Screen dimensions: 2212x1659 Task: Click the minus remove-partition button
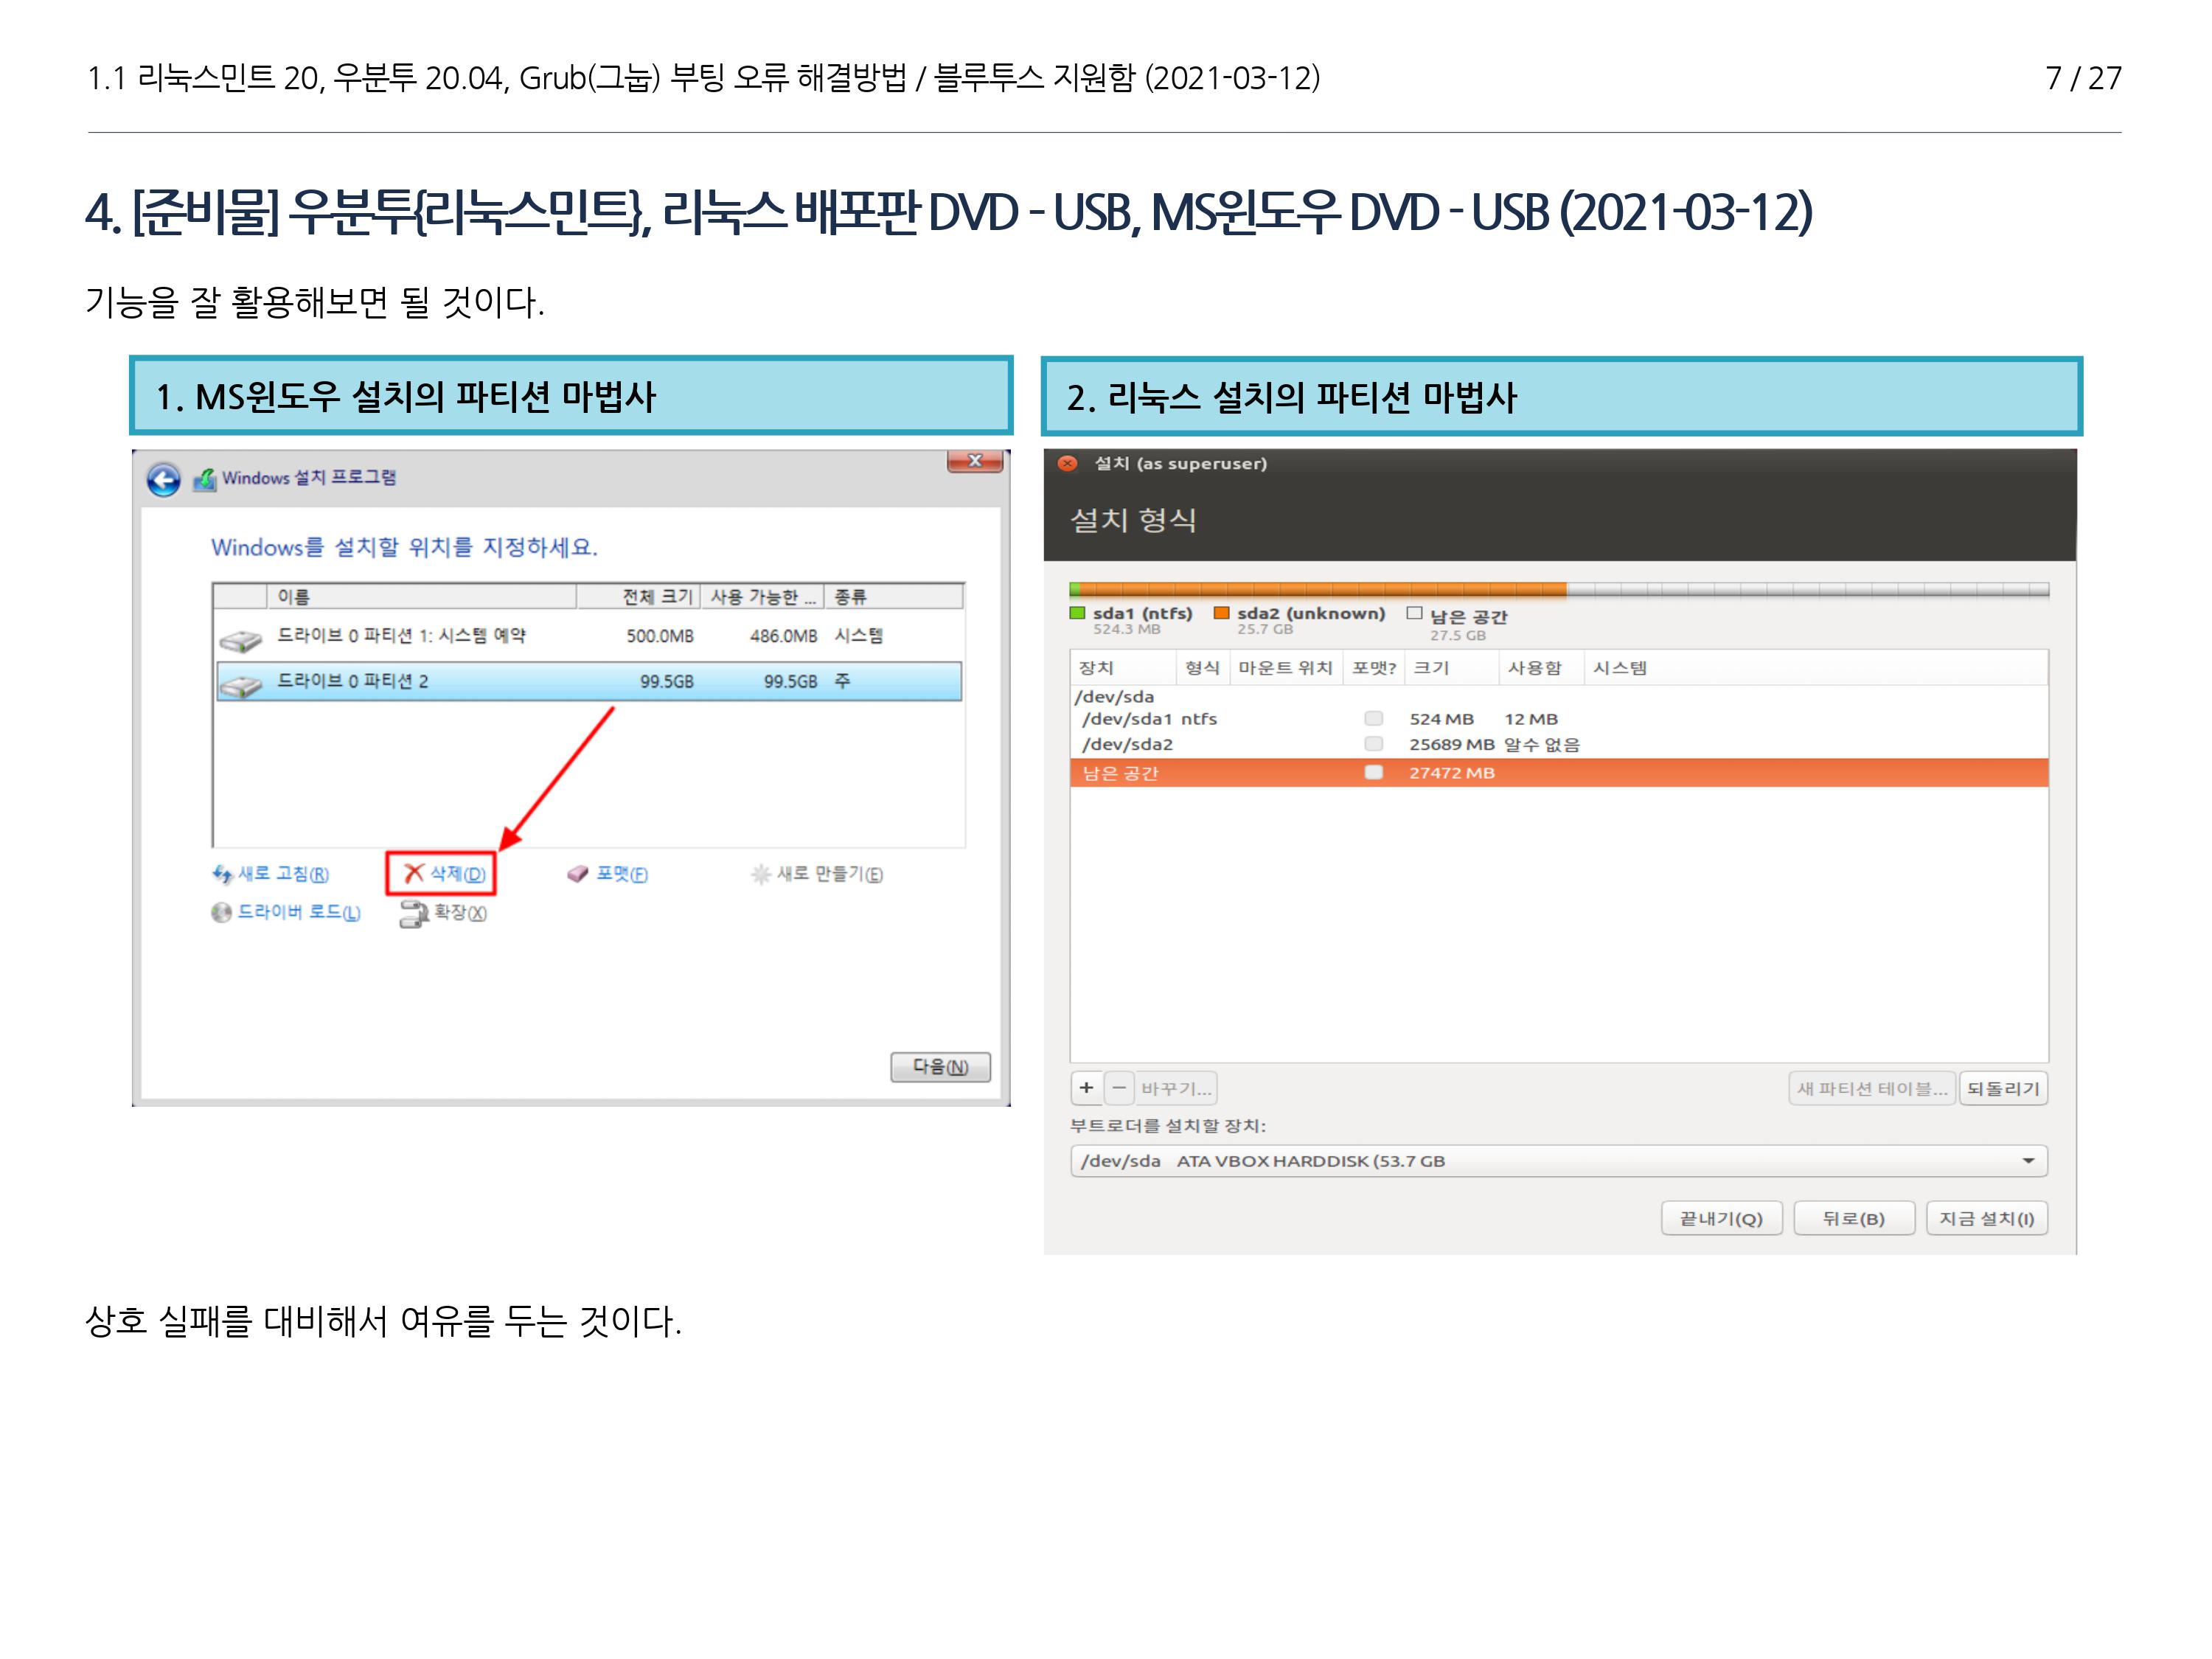[x=1119, y=1088]
